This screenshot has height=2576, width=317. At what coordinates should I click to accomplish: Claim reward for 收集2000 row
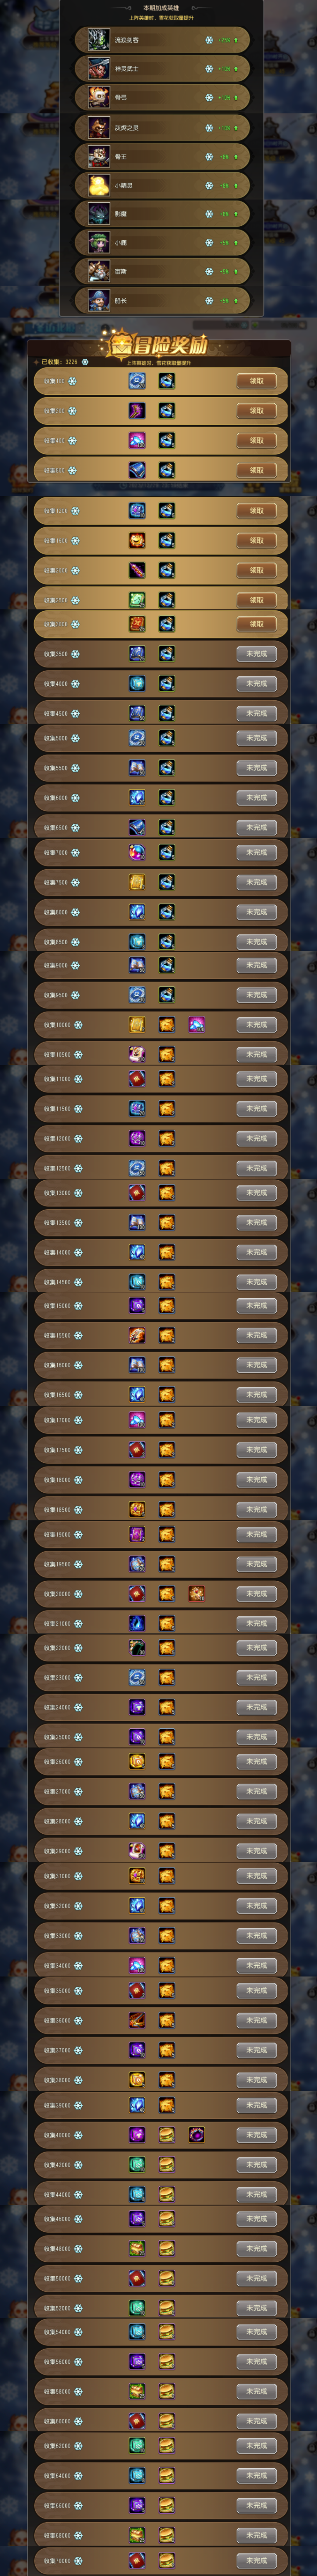click(x=256, y=570)
